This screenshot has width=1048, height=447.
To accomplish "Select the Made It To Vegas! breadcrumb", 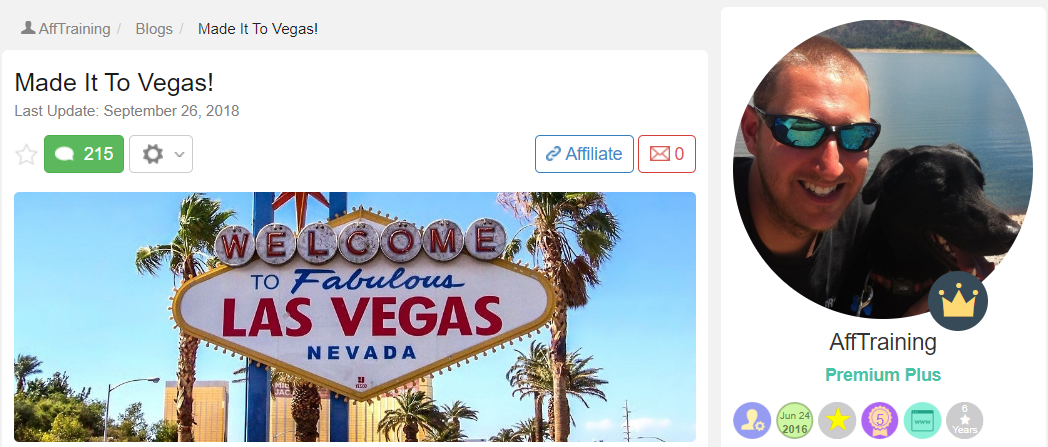I will tap(258, 29).
